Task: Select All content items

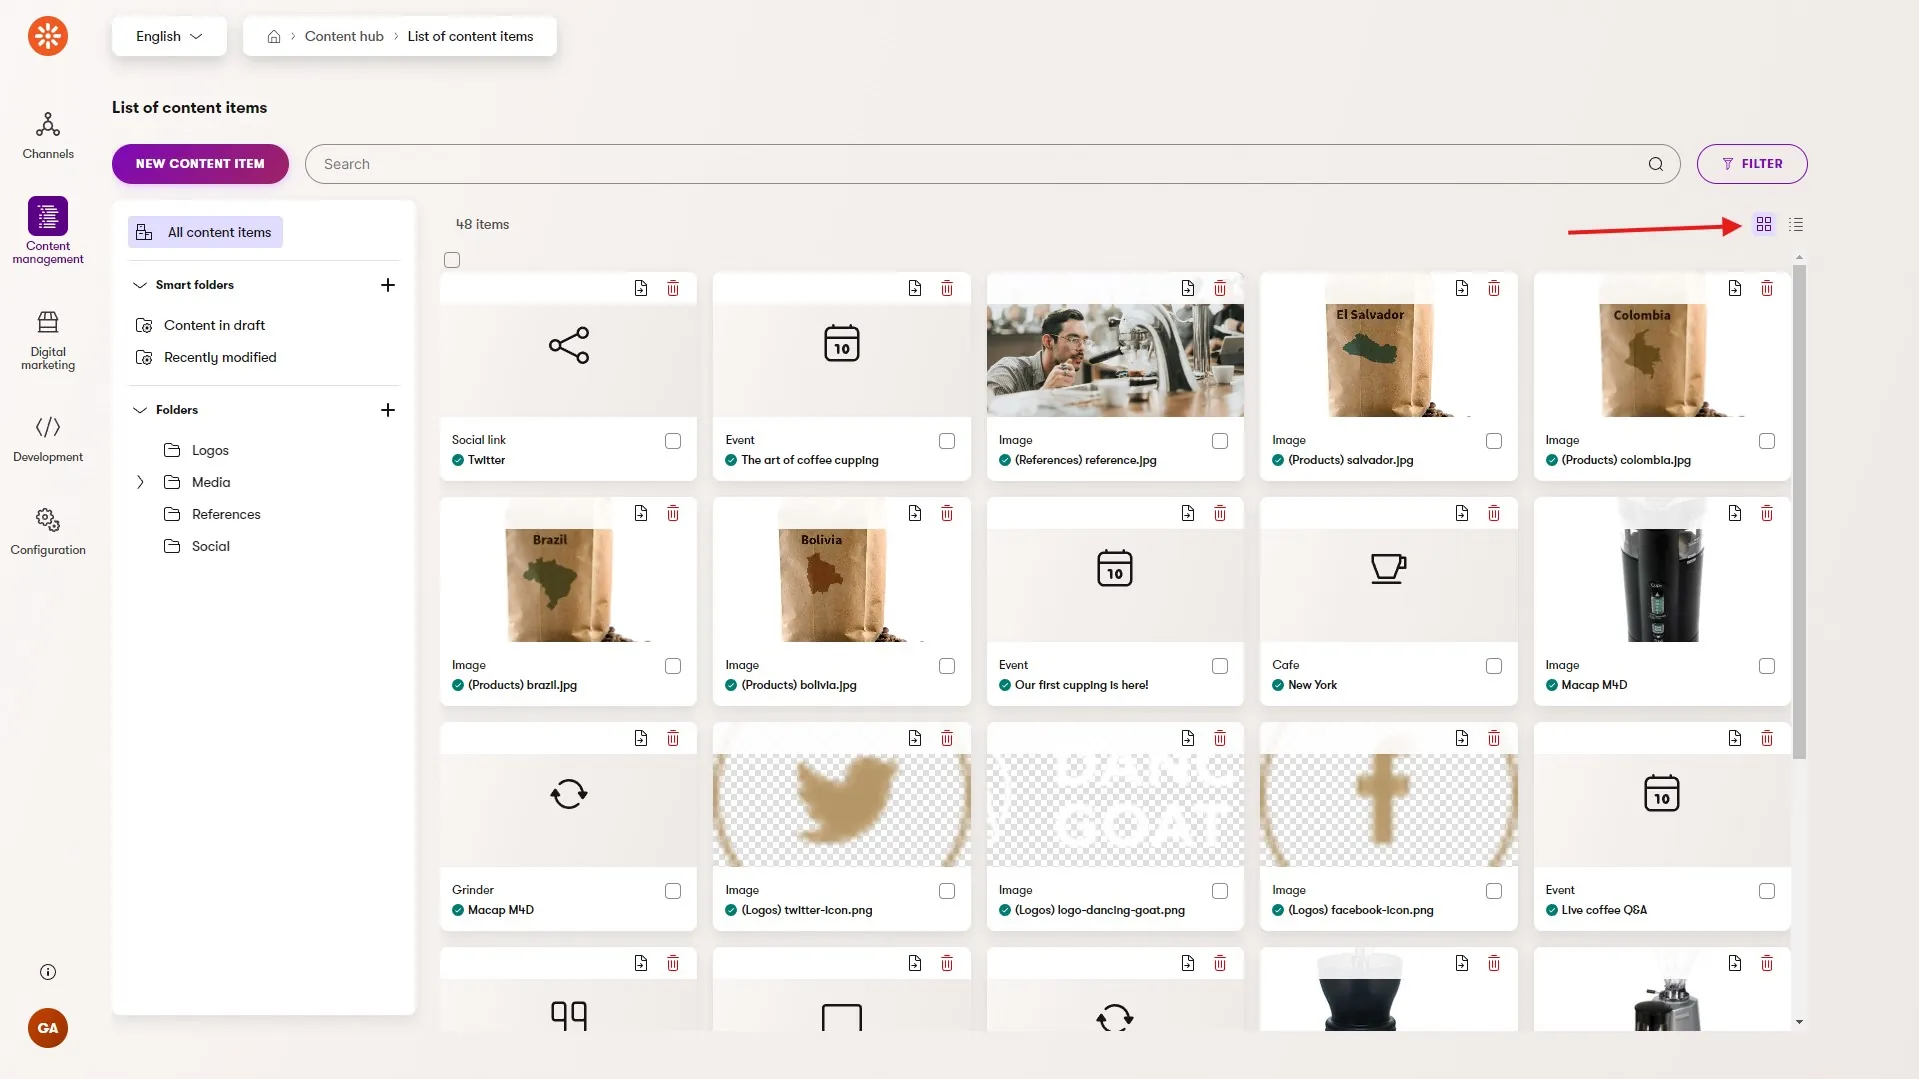Action: click(x=205, y=232)
